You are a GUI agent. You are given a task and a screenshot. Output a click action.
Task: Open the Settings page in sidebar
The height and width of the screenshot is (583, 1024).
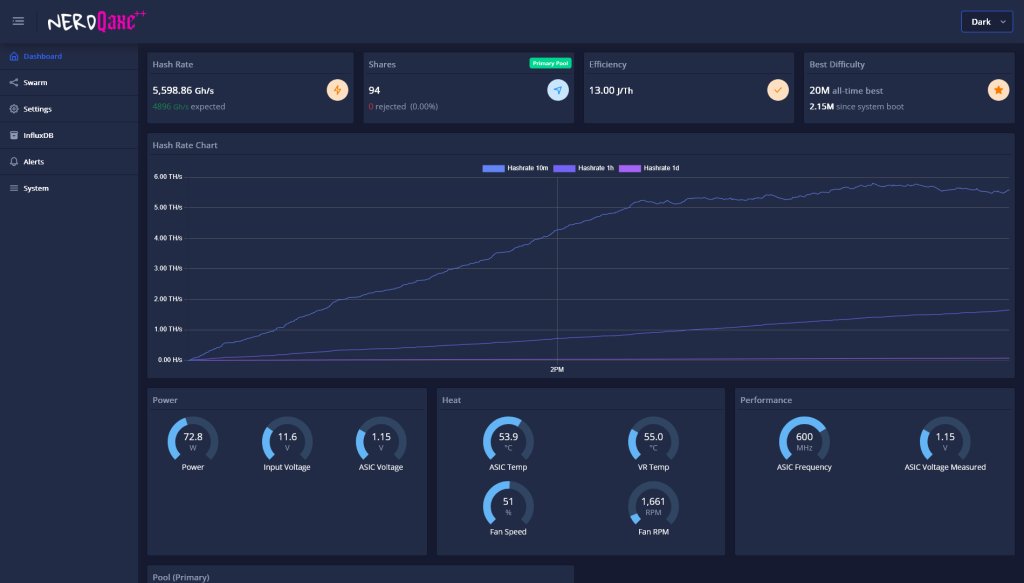pos(37,109)
